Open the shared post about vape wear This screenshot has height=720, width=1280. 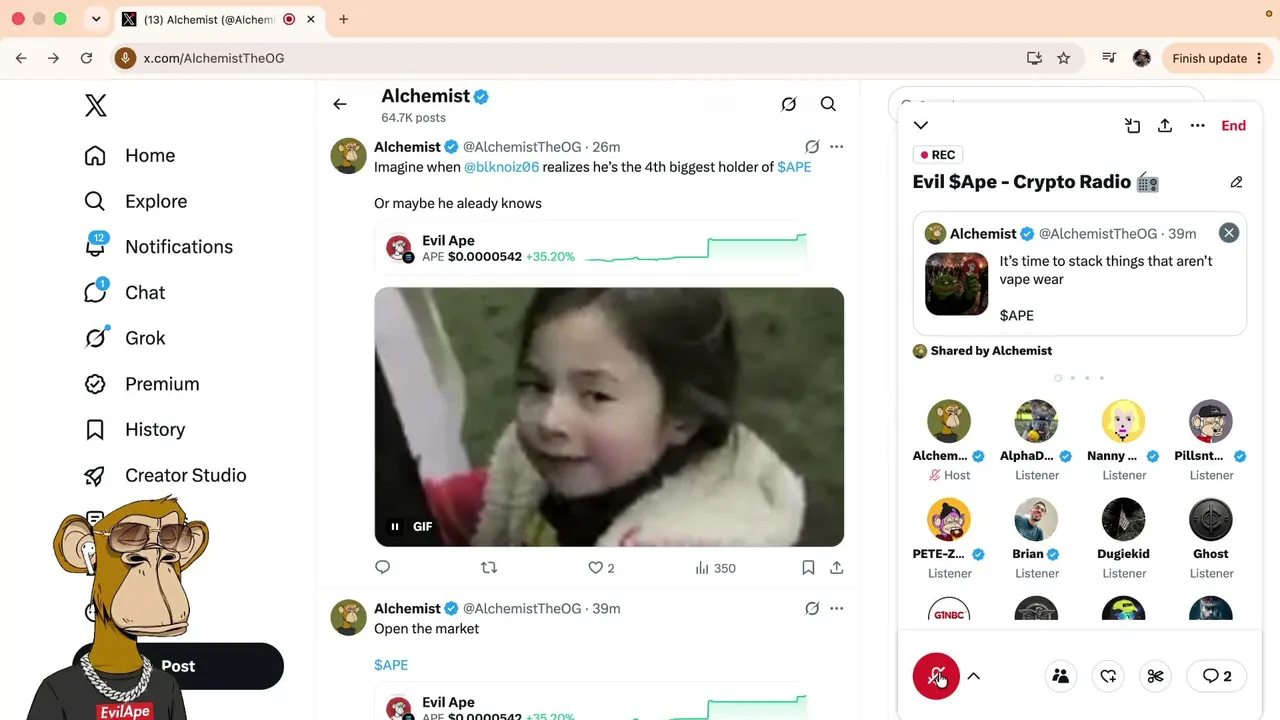(x=1080, y=274)
